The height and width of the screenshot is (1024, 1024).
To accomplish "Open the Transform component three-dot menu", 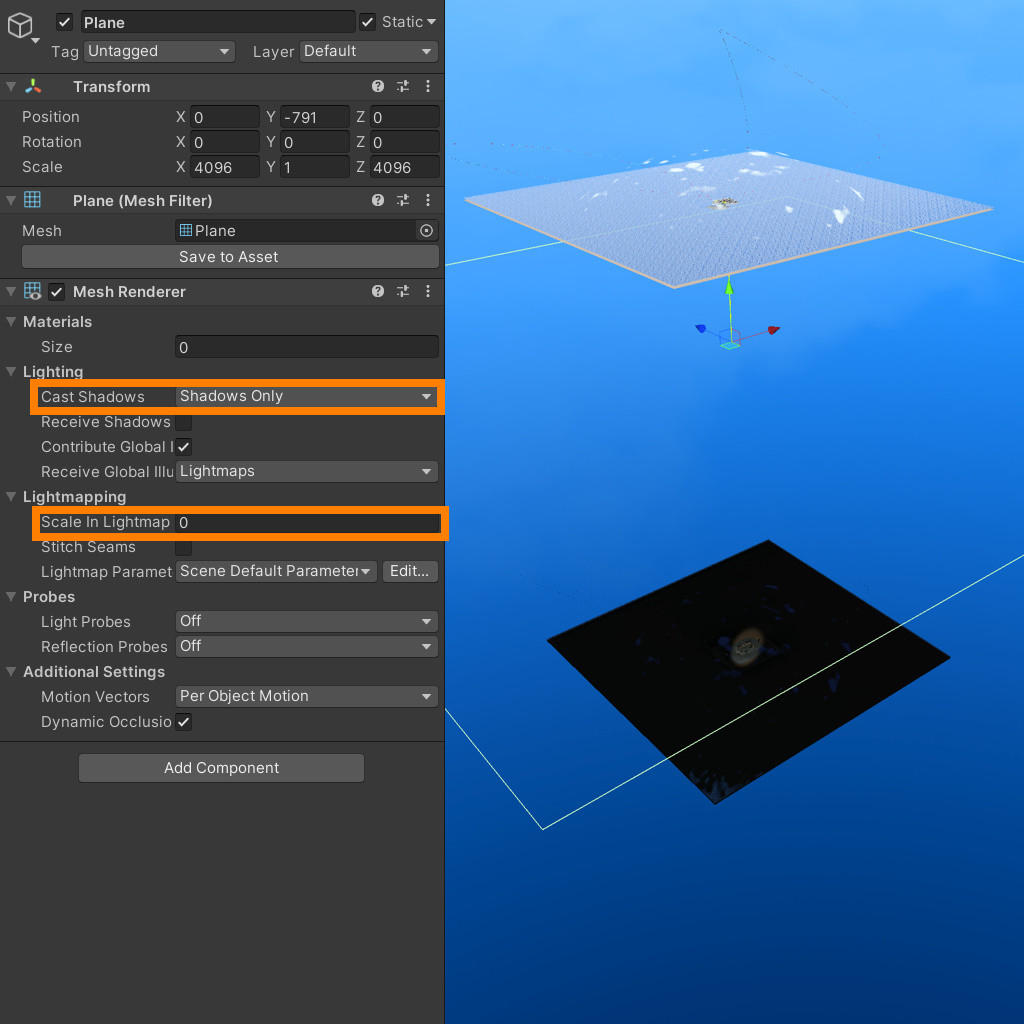I will pos(428,86).
